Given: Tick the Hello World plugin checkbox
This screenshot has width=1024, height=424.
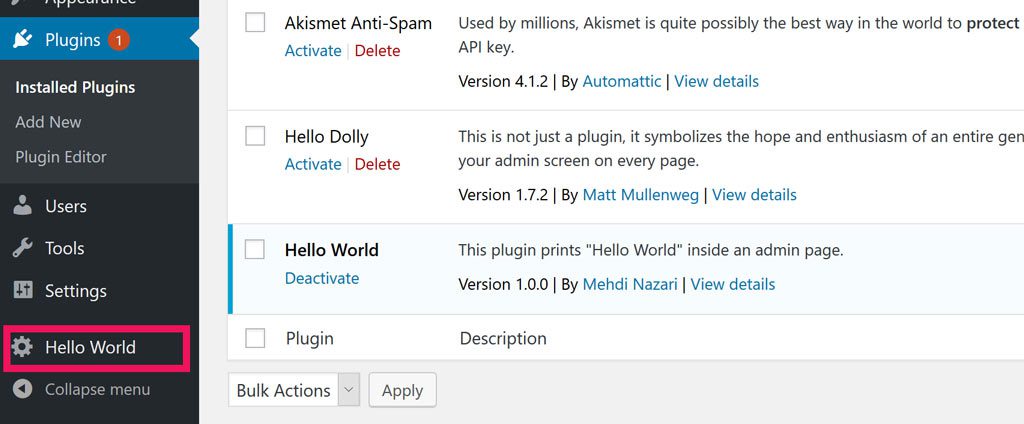Looking at the screenshot, I should [x=255, y=249].
